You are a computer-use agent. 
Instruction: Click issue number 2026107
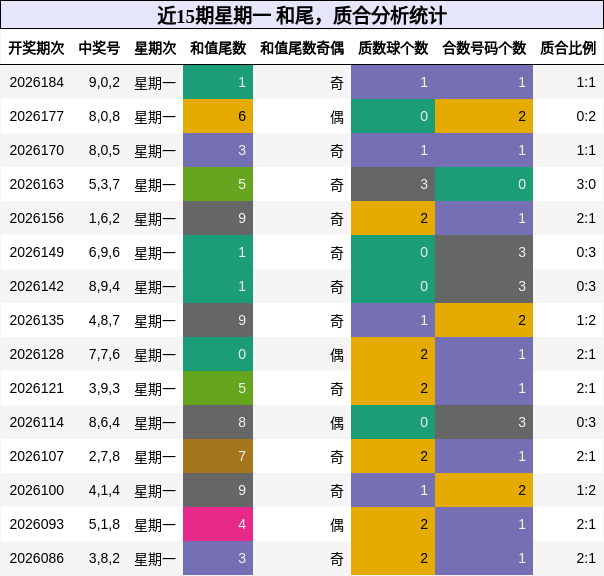tap(37, 456)
